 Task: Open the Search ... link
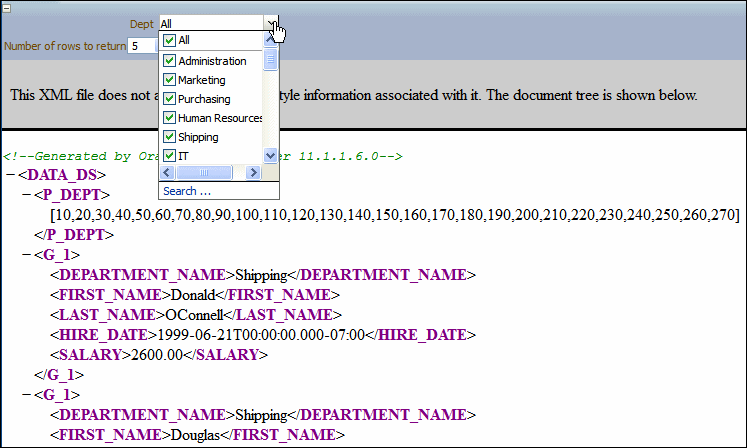coord(187,191)
